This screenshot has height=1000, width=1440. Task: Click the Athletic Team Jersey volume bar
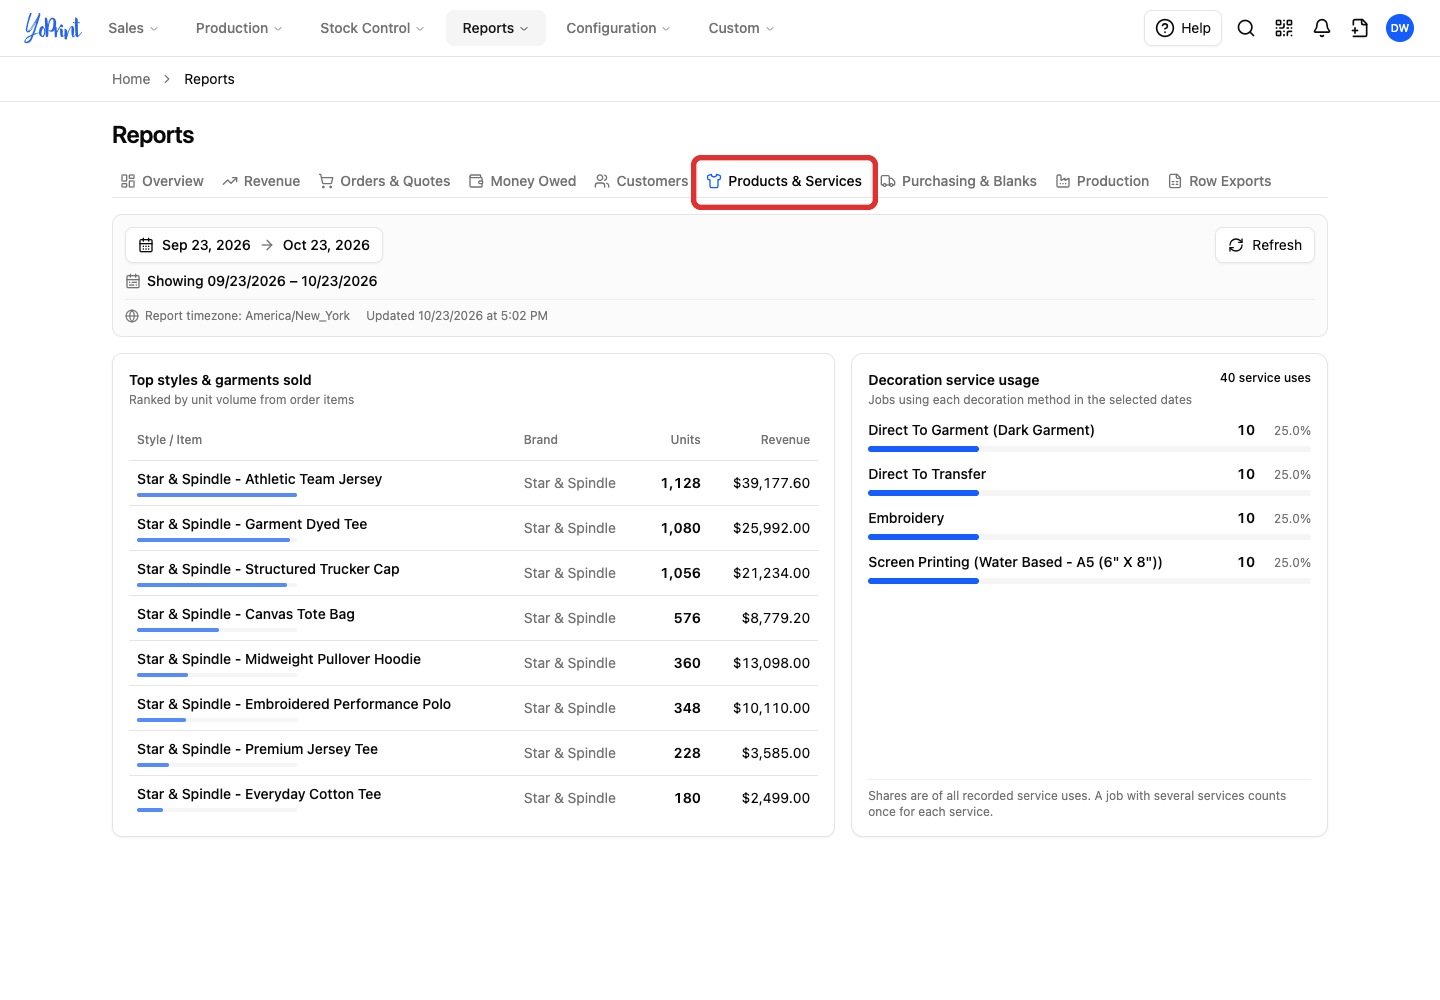click(217, 495)
